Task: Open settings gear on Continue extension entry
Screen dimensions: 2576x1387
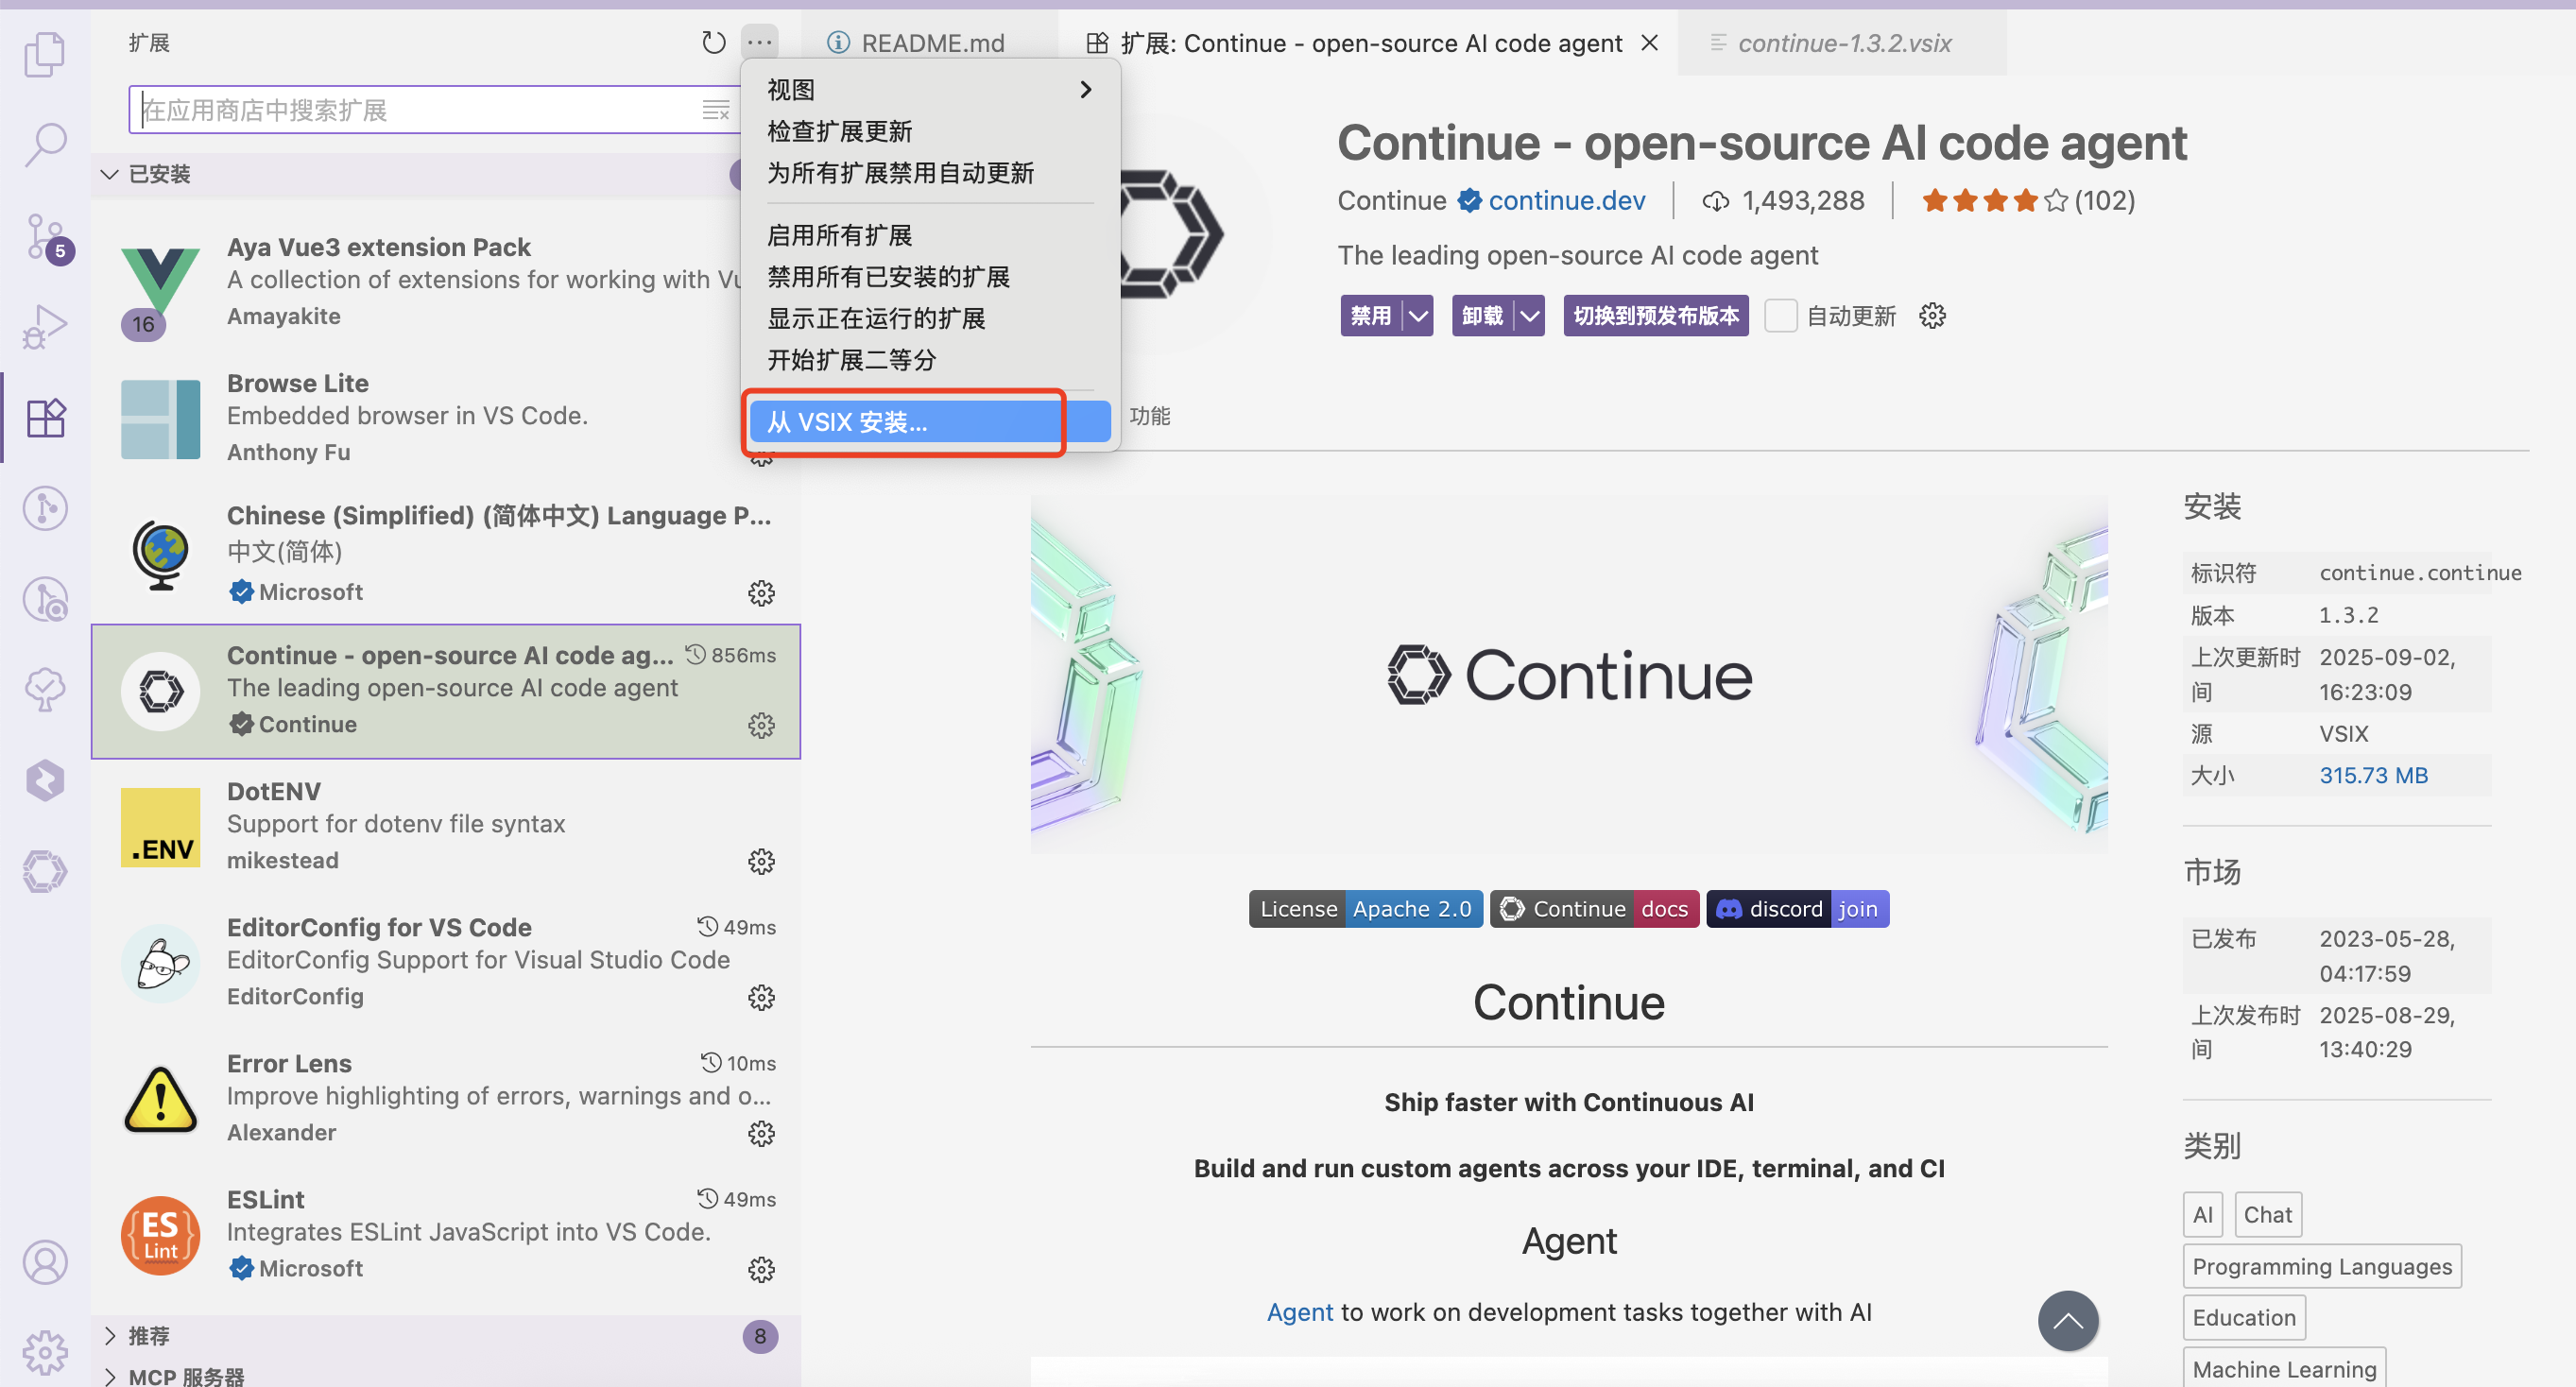Action: (x=761, y=727)
